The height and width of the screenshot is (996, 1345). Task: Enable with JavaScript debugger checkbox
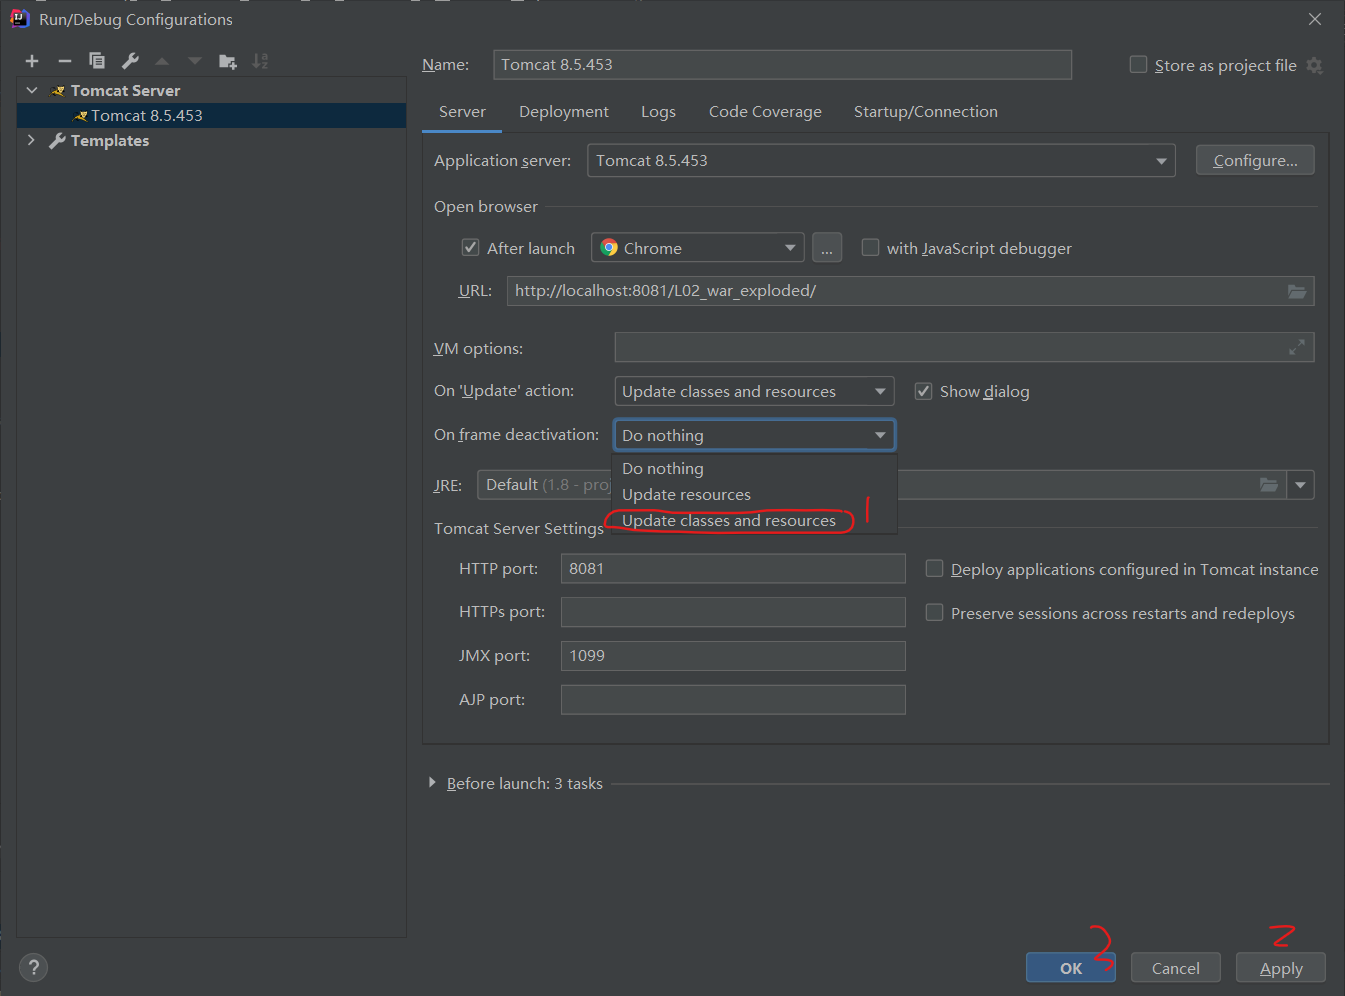870,247
